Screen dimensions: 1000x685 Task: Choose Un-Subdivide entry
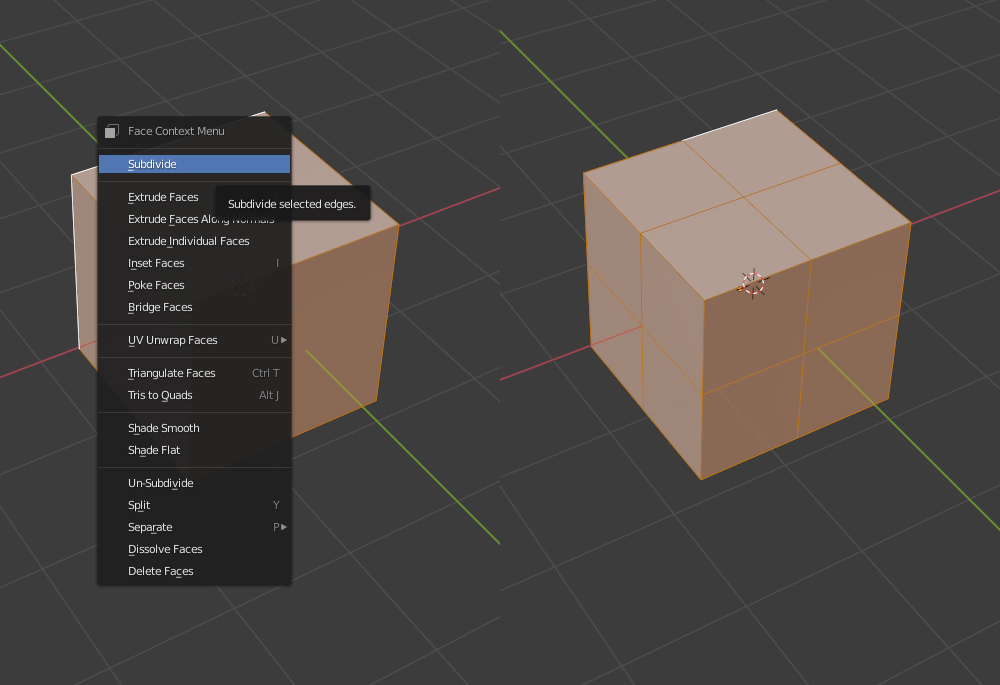(x=195, y=483)
